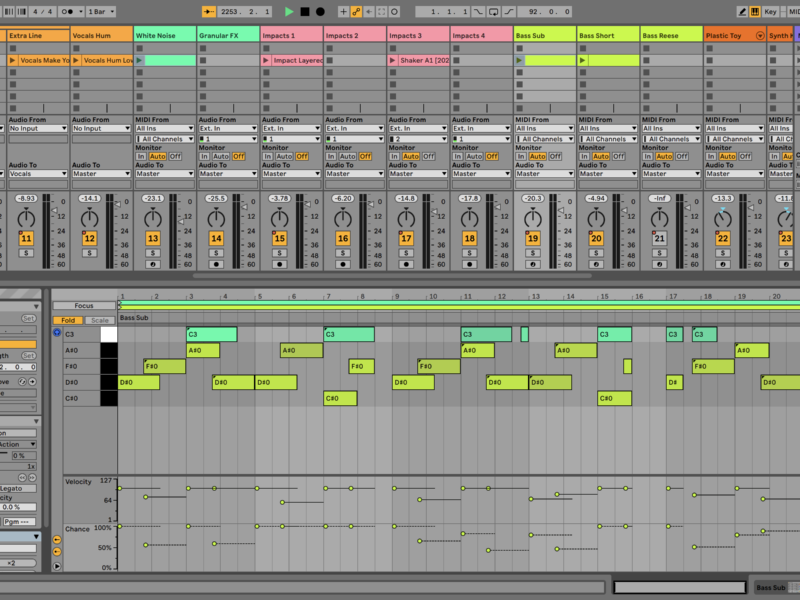800x600 pixels.
Task: Click the pan knob on track 11
Action: (26, 218)
